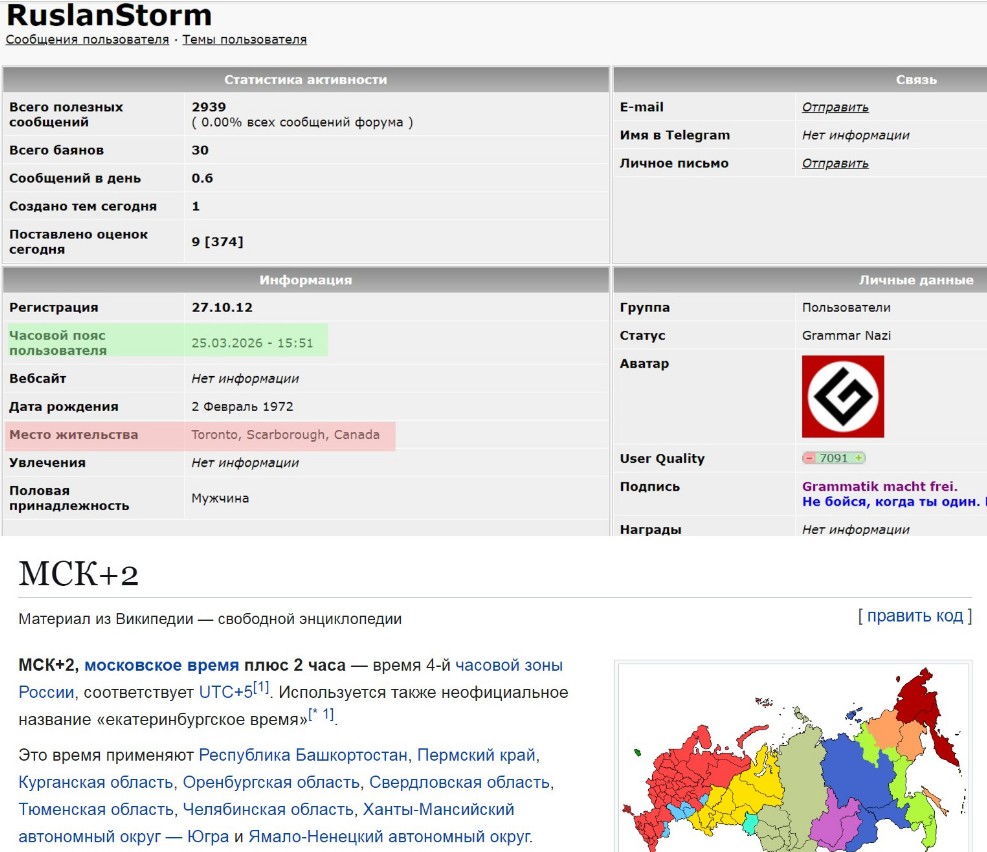
Task: Follow the 'России' link
Action: tap(46, 692)
